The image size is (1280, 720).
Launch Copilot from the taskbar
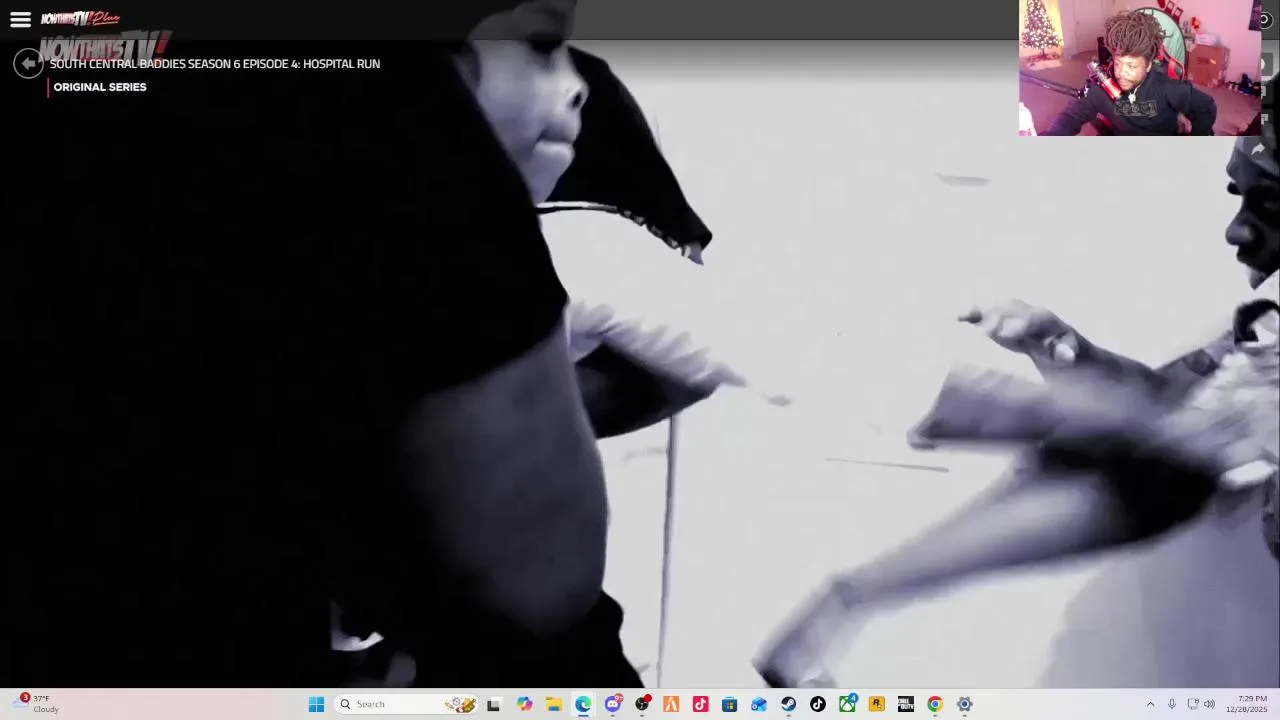(x=524, y=704)
